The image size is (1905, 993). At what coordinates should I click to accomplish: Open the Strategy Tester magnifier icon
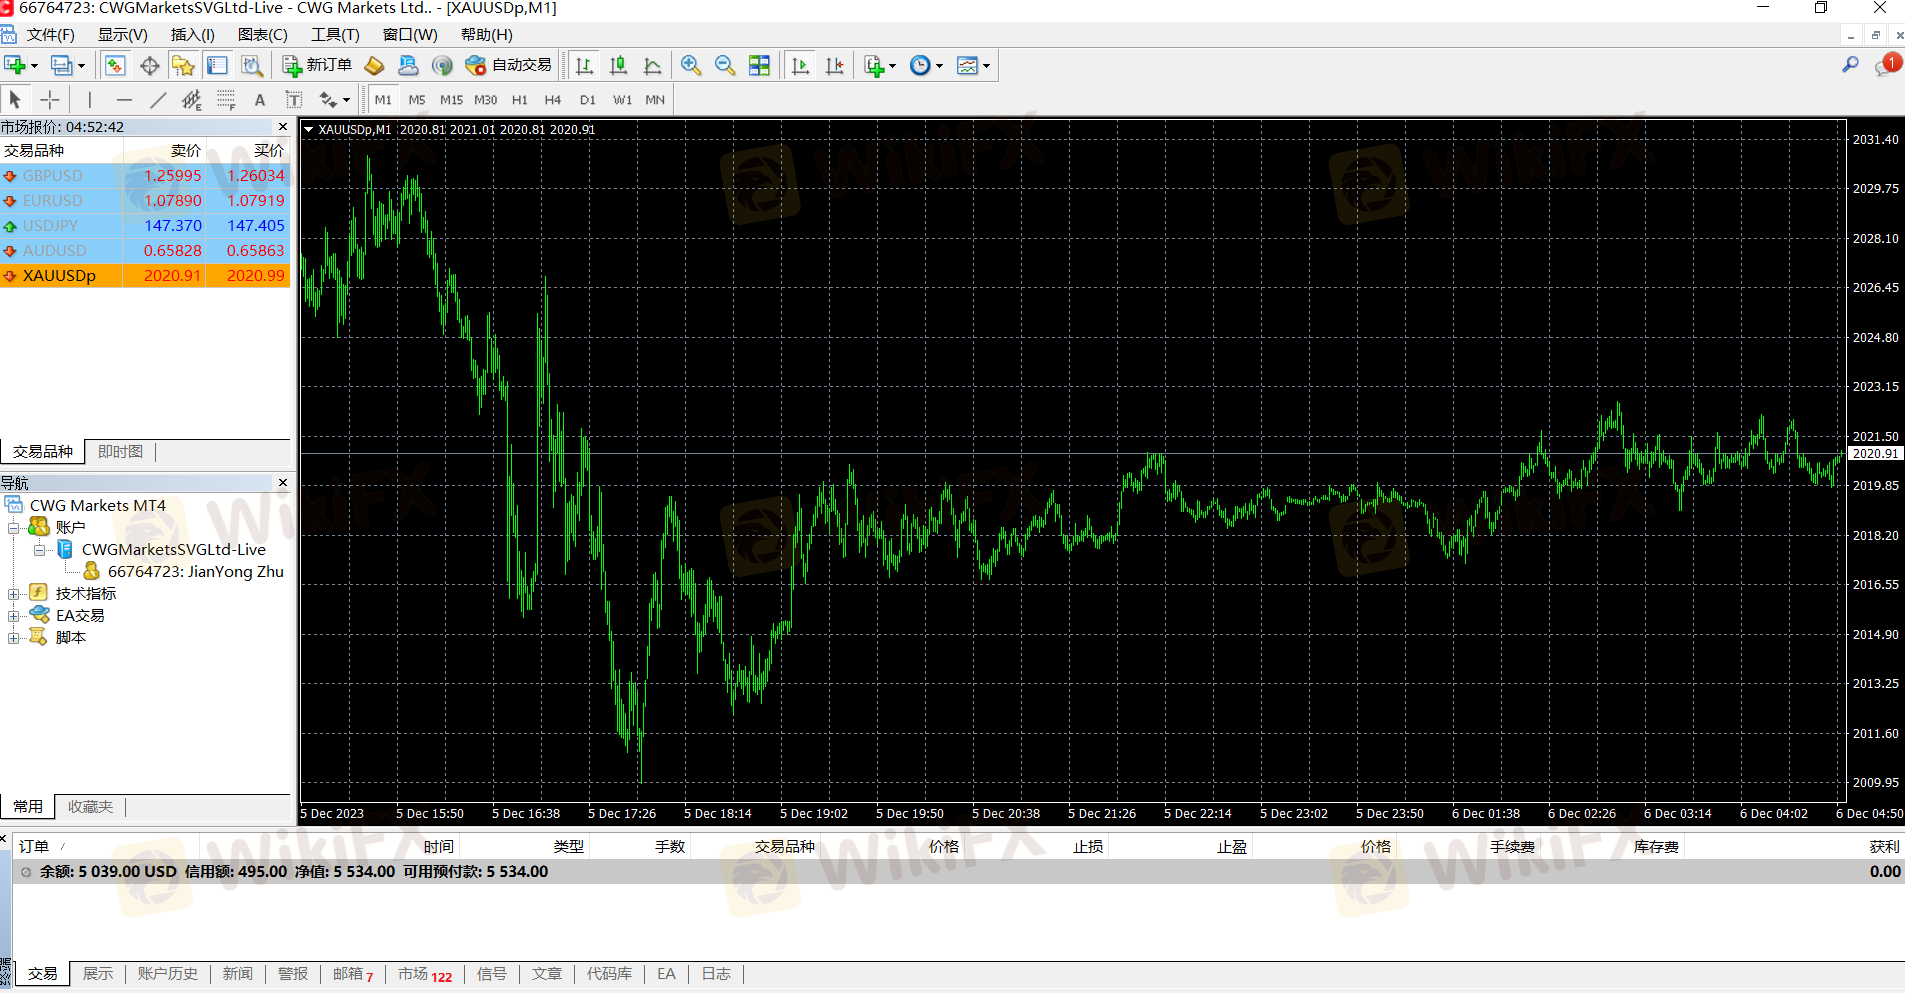tap(252, 66)
